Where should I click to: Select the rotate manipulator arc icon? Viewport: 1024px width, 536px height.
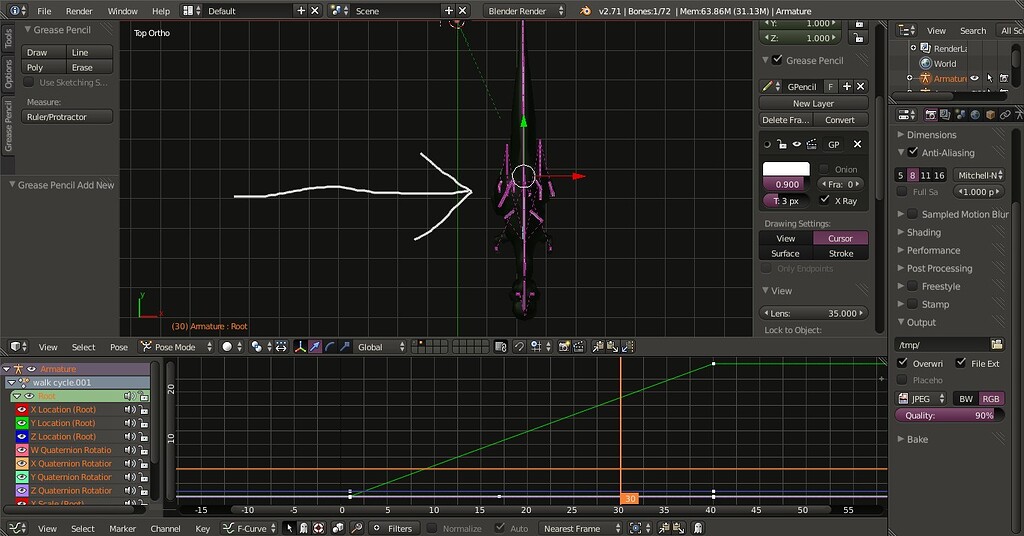pos(330,347)
